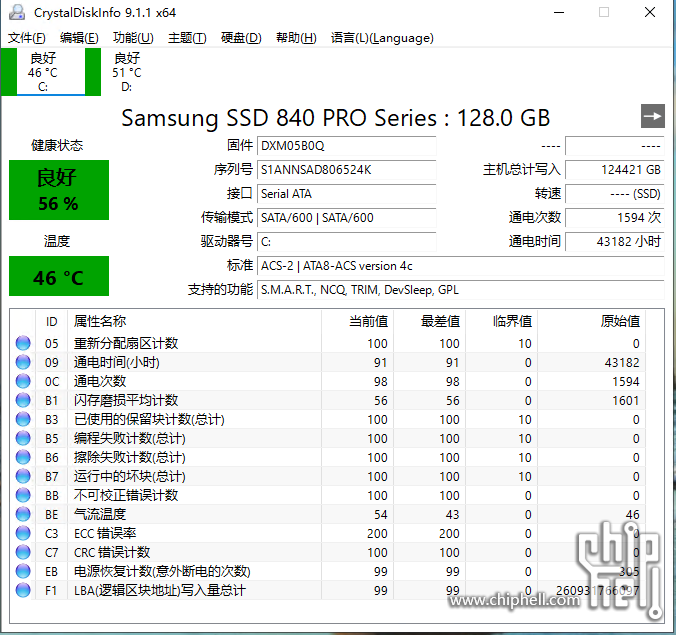Select the 擦除失败计数(总计) row
Screen dimensions: 676x635
click(328, 457)
